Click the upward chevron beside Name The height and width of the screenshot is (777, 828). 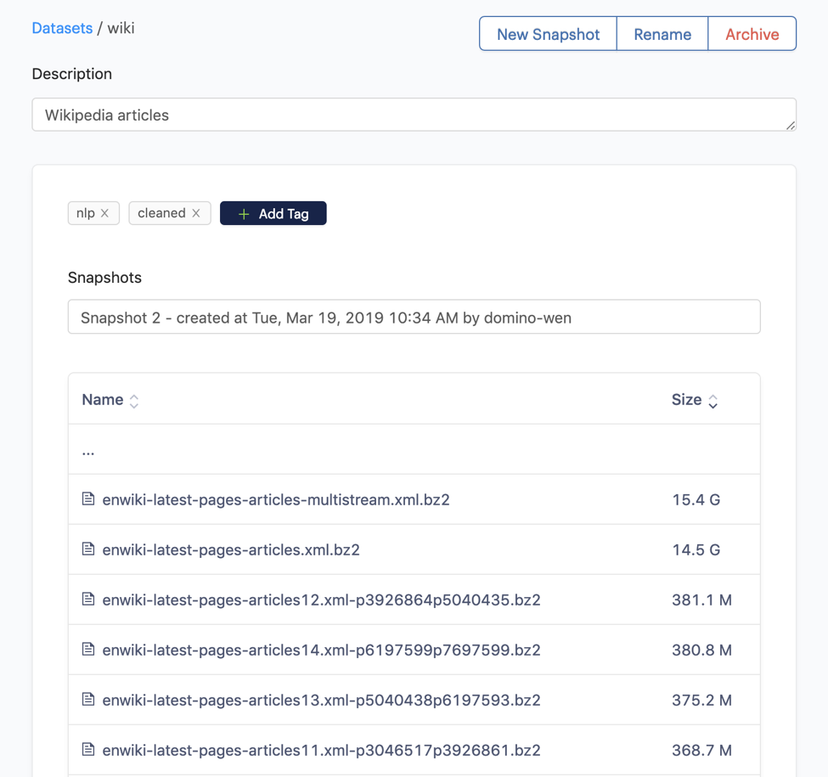[x=132, y=395]
